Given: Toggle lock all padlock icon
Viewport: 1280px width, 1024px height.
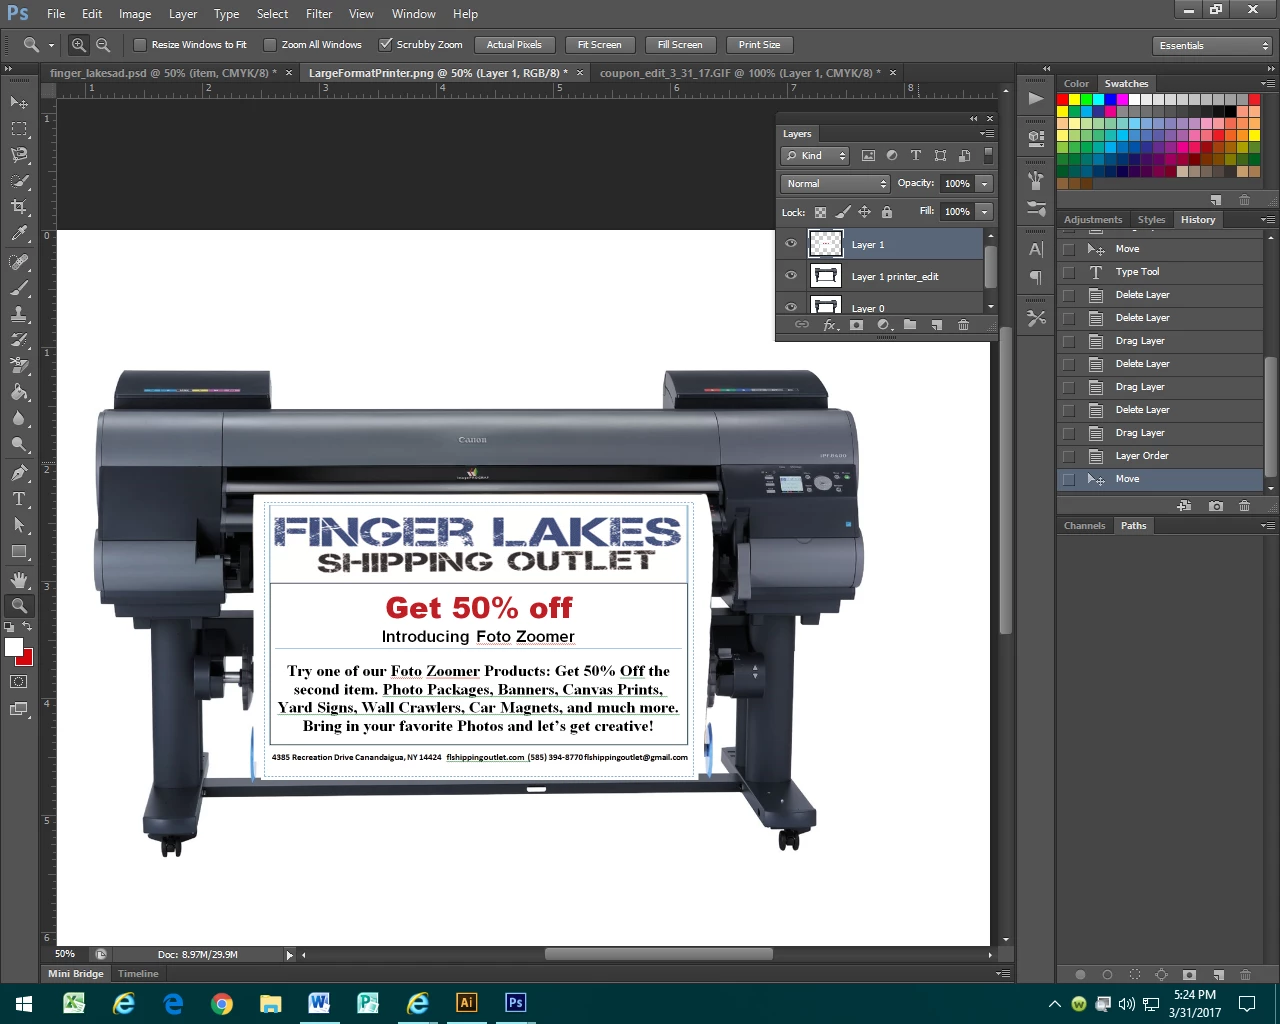Looking at the screenshot, I should click(x=886, y=212).
